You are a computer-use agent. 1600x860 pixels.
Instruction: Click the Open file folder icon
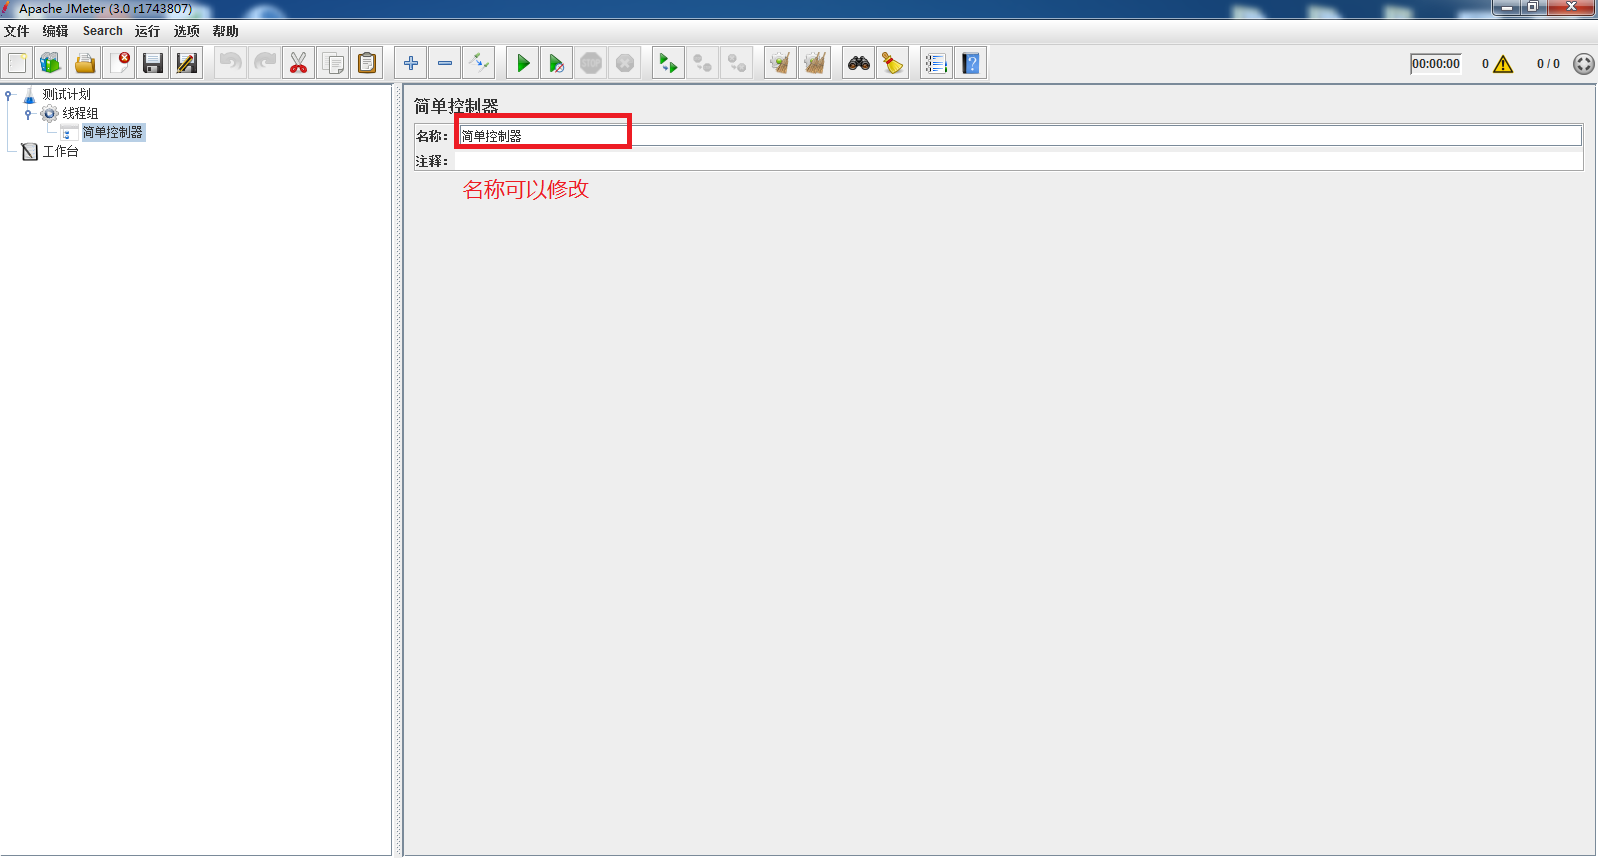[x=85, y=63]
